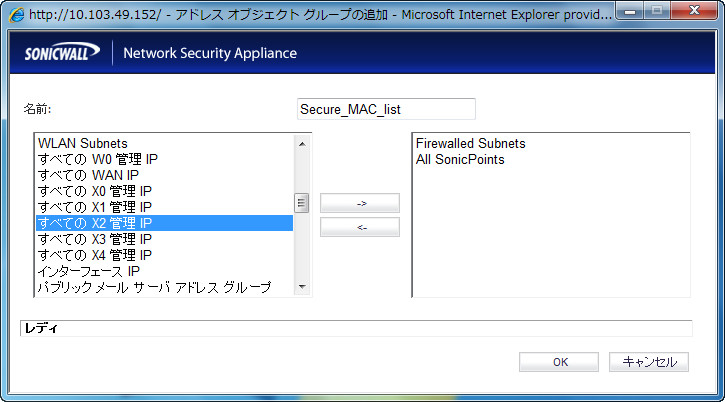Select すべての X0 管理 IP entry
Image resolution: width=725 pixels, height=402 pixels.
pyautogui.click(x=165, y=191)
